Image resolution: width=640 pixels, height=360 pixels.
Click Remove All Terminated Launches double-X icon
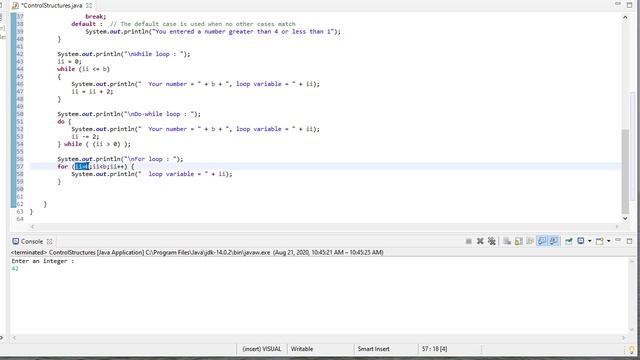click(x=492, y=241)
